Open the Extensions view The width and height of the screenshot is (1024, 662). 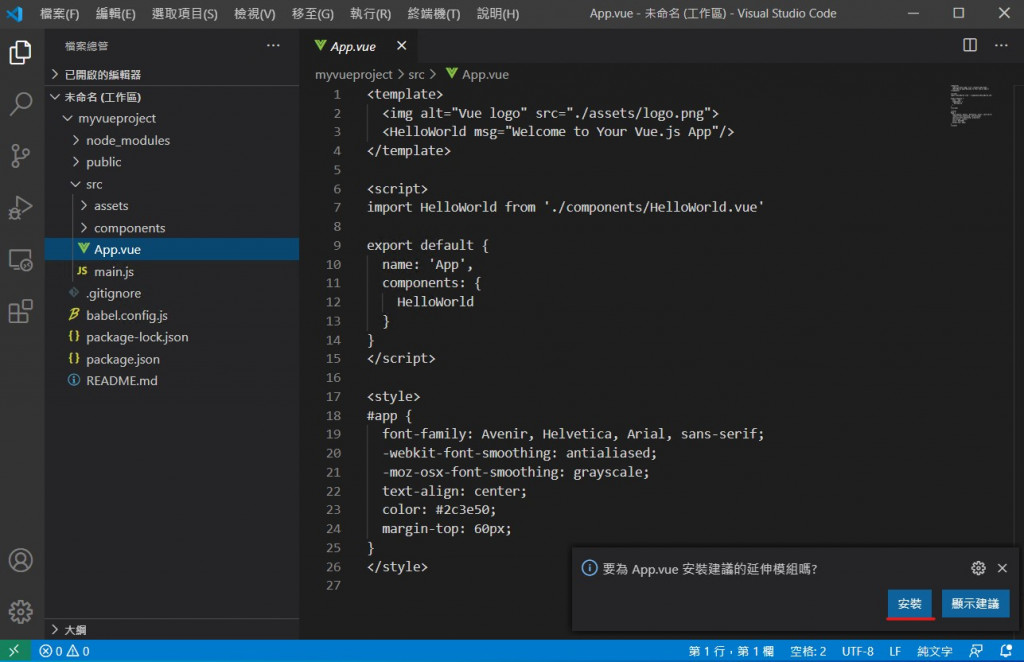point(20,311)
